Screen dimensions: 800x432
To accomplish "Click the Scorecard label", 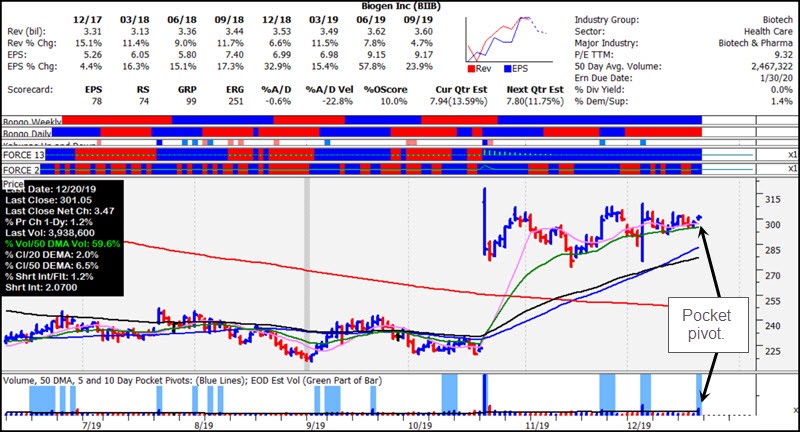I will (30, 90).
